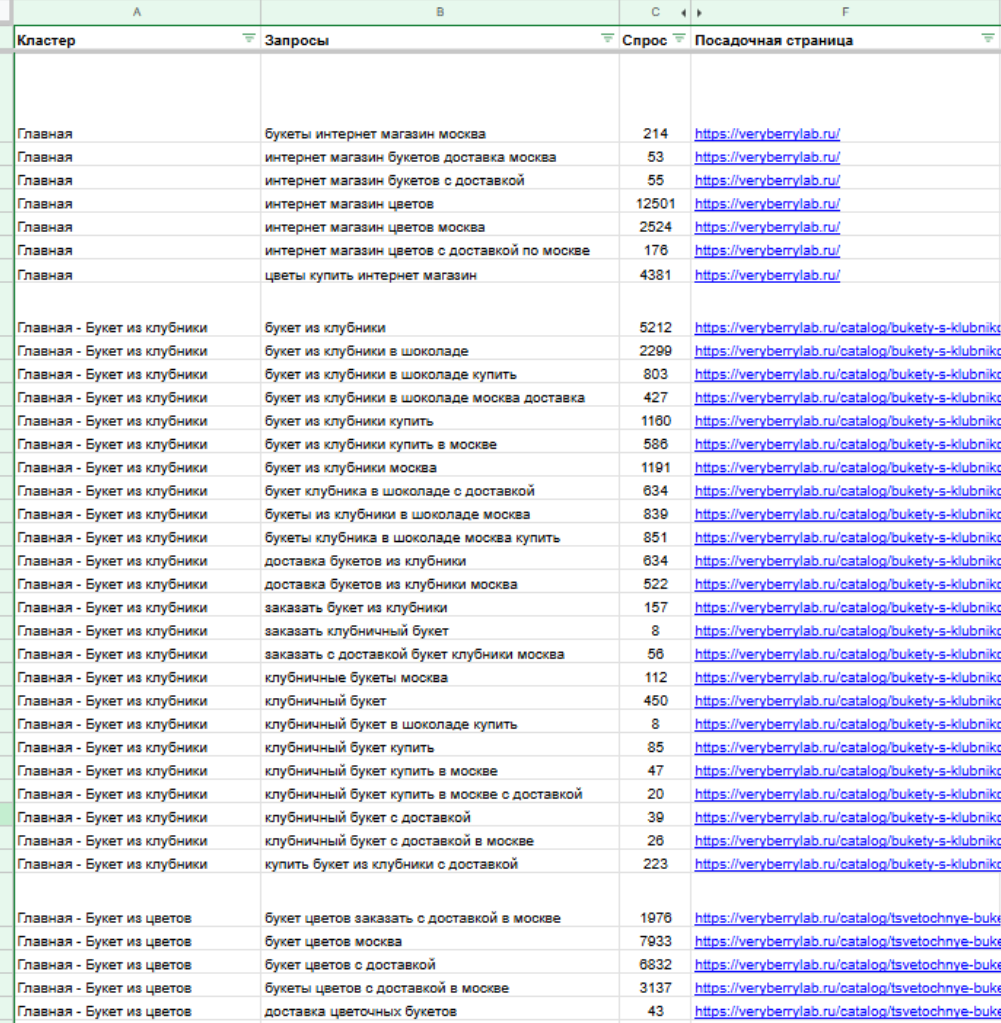Select the header cell "Кластер"
The image size is (1001, 1023).
pyautogui.click(x=137, y=40)
